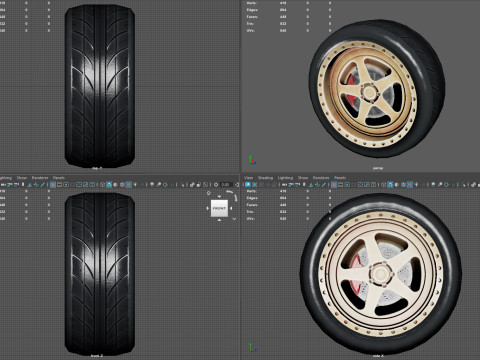Toggle resolution gate in side view toolbar
The width and height of the screenshot is (480, 360).
[347, 184]
